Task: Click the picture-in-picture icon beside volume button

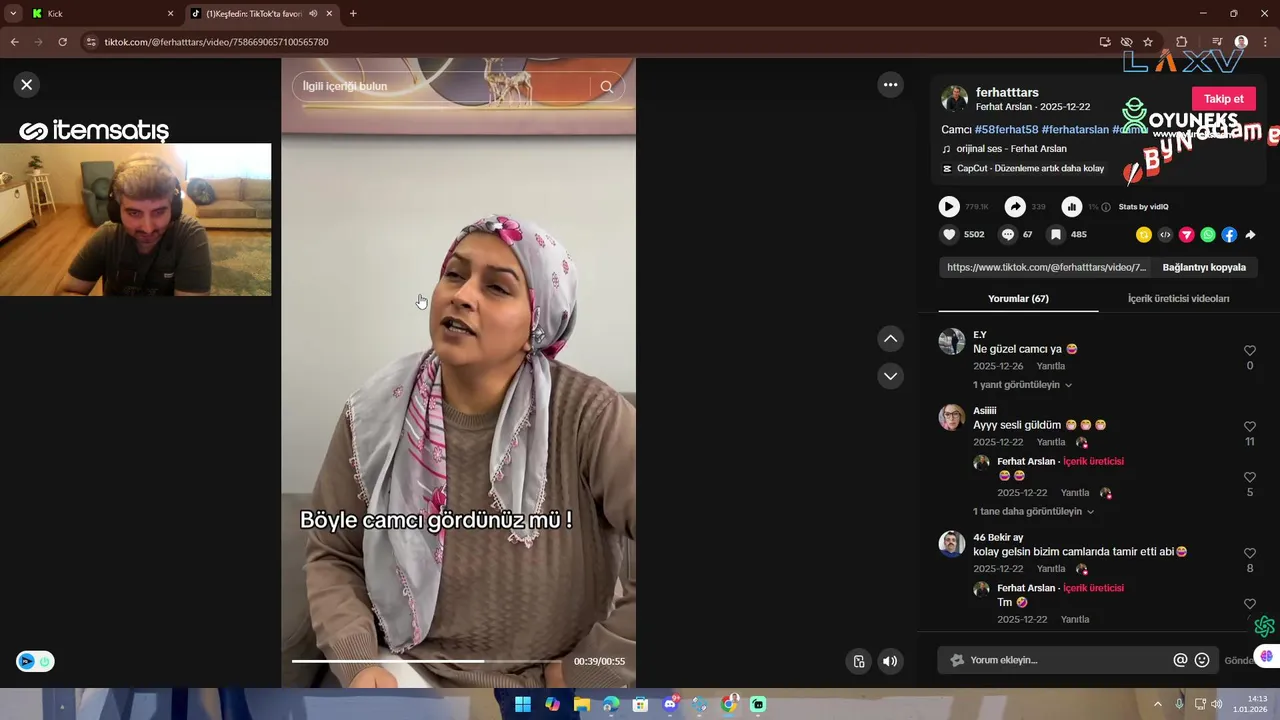Action: (858, 661)
